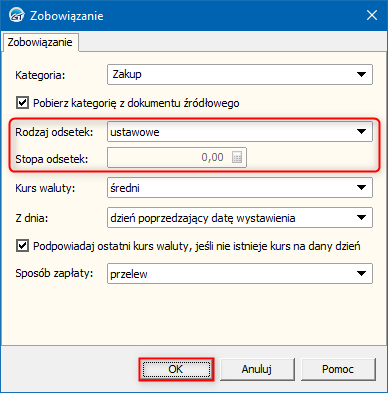
Task: Open the calculator icon in Stopa odsetek field
Action: click(x=237, y=157)
